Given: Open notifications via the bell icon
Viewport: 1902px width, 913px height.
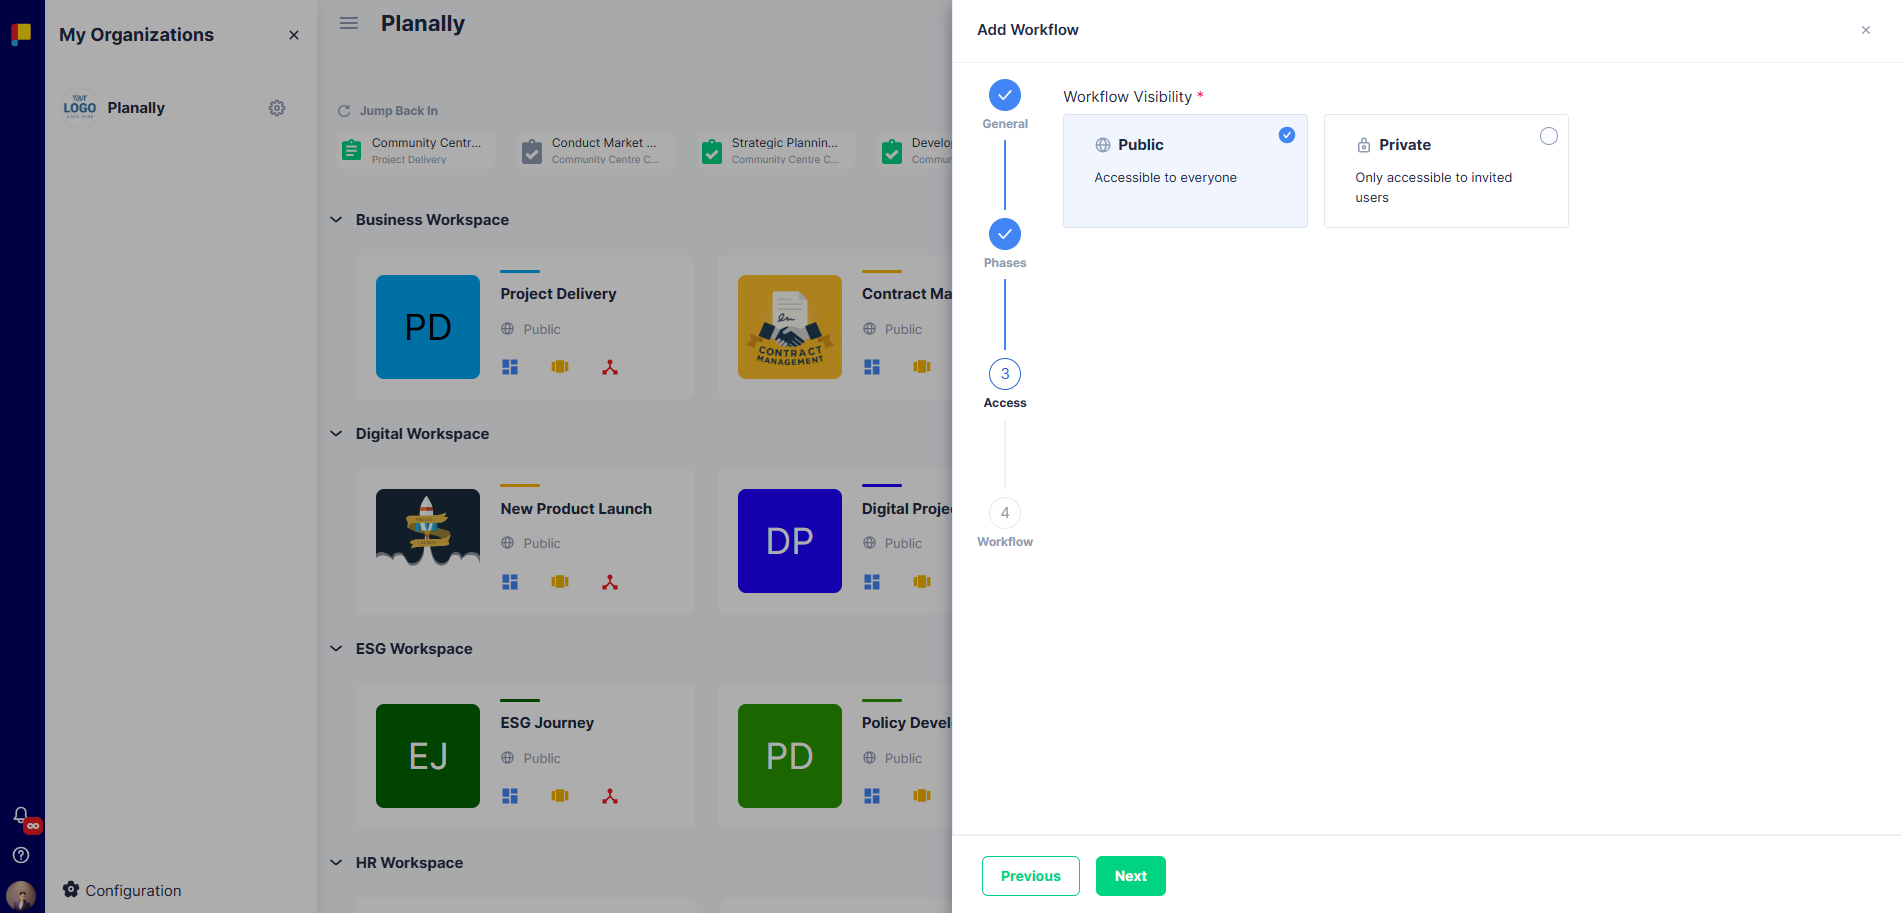Looking at the screenshot, I should 21,815.
